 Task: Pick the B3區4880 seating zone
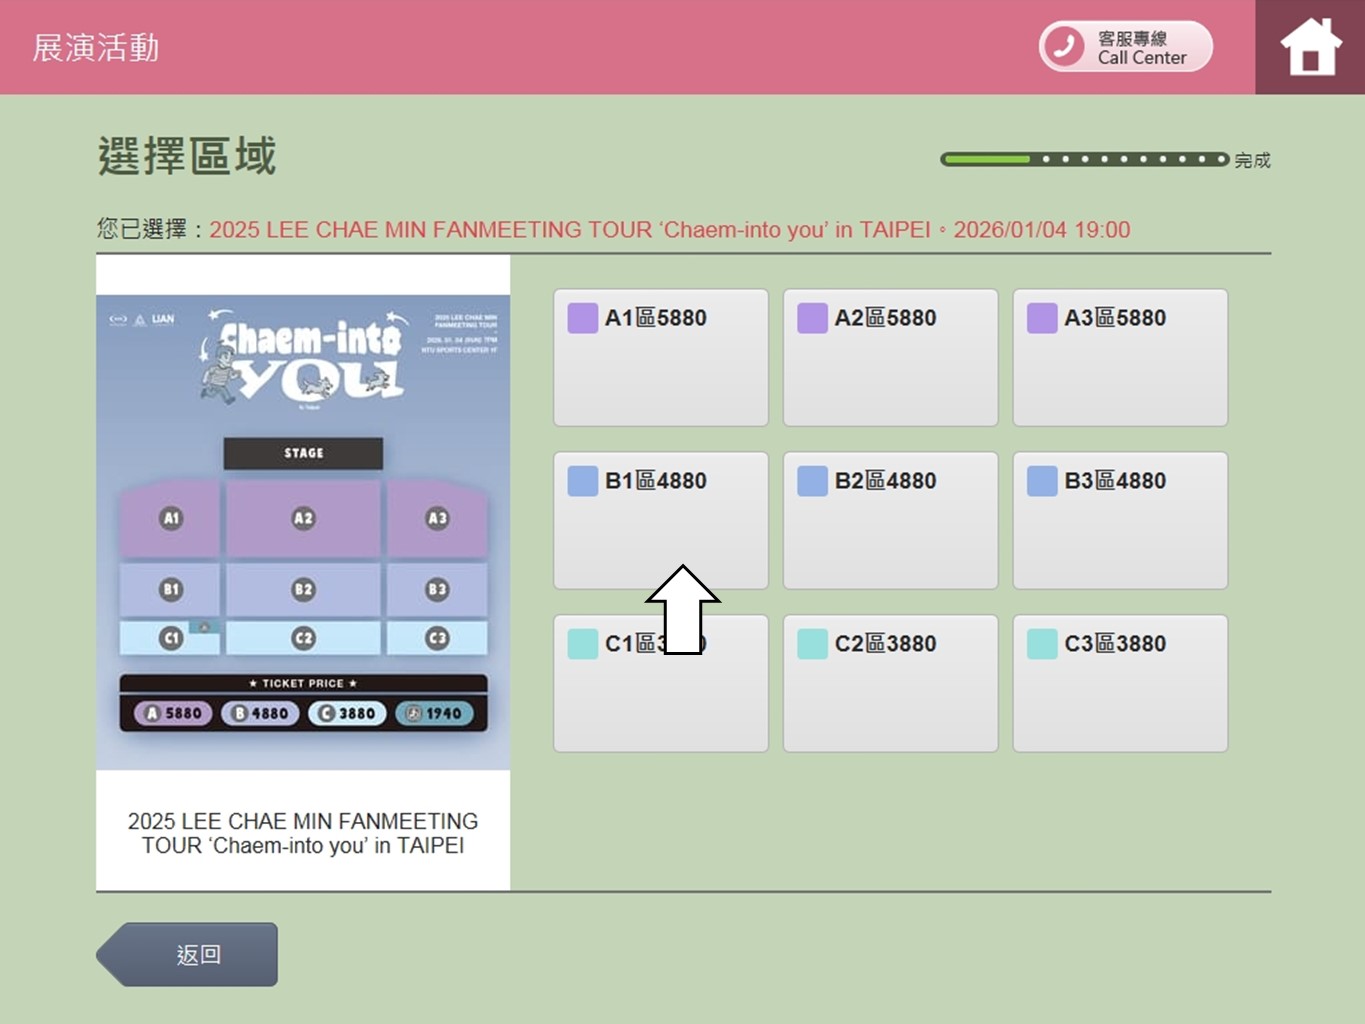(x=1120, y=520)
